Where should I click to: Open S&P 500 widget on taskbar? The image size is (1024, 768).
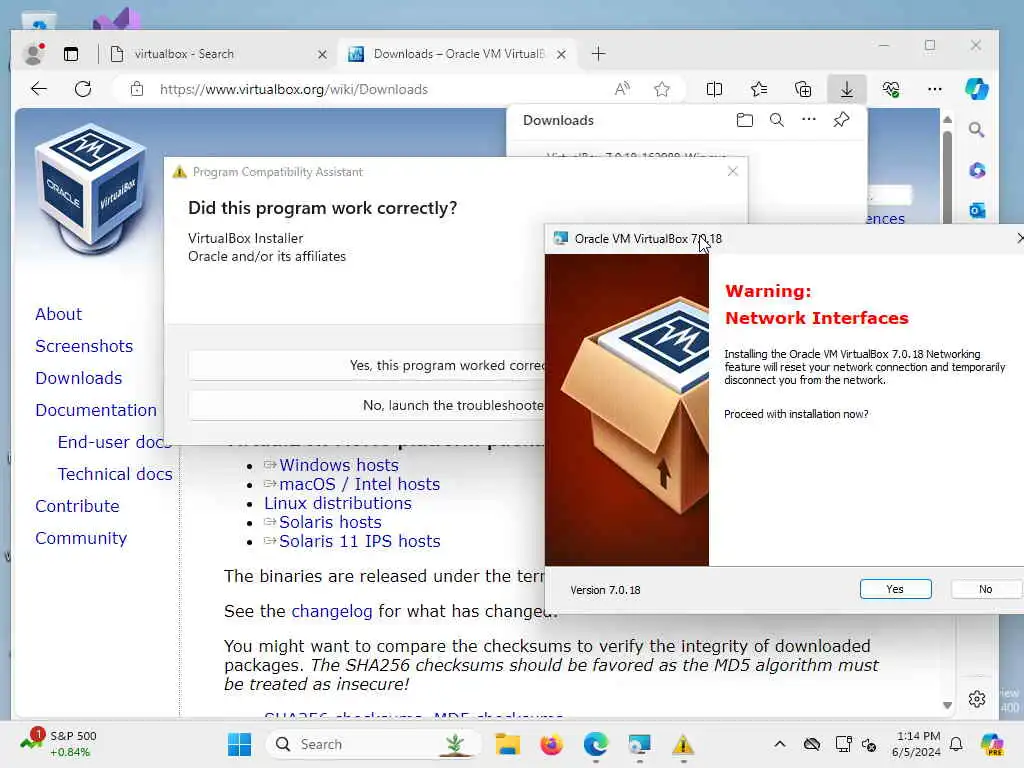point(59,743)
